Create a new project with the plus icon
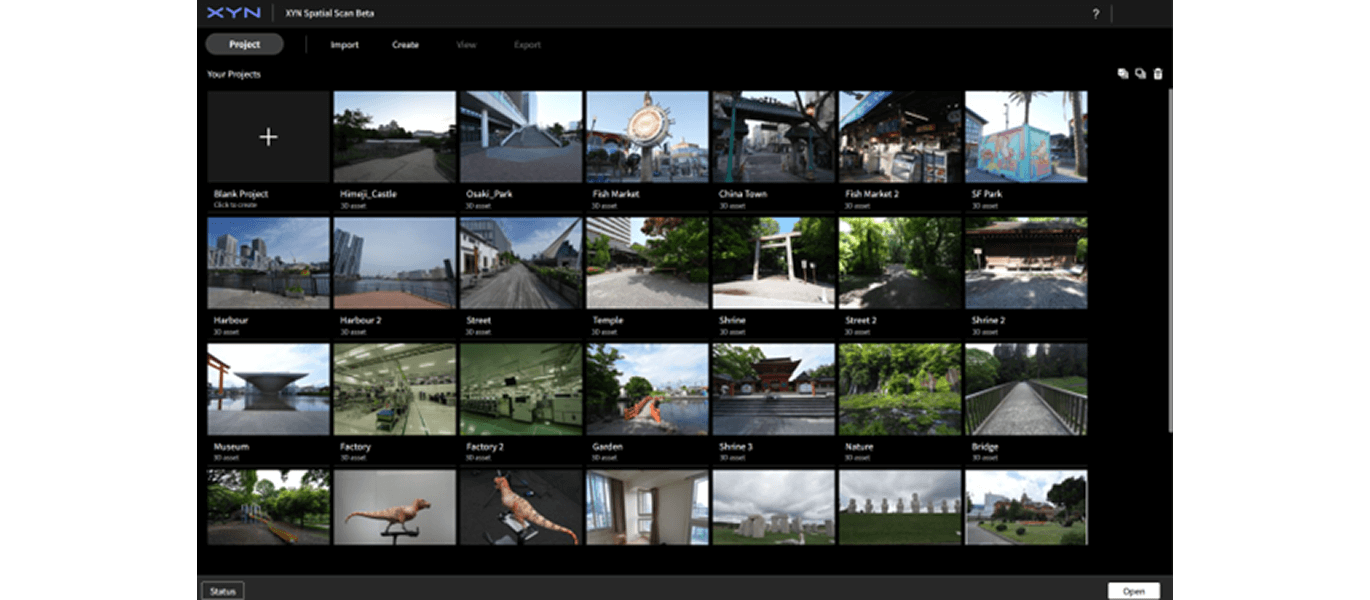Screen dimensions: 1370x600 (268, 137)
